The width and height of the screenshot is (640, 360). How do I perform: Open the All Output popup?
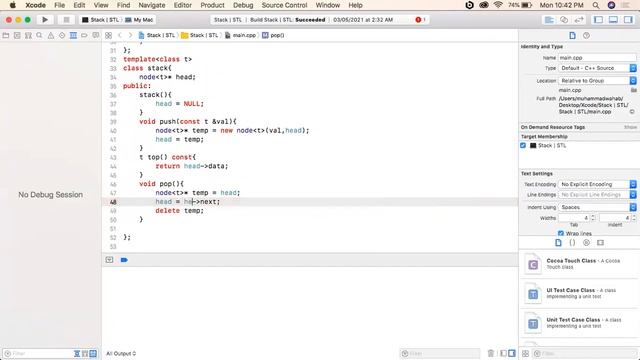click(x=121, y=353)
